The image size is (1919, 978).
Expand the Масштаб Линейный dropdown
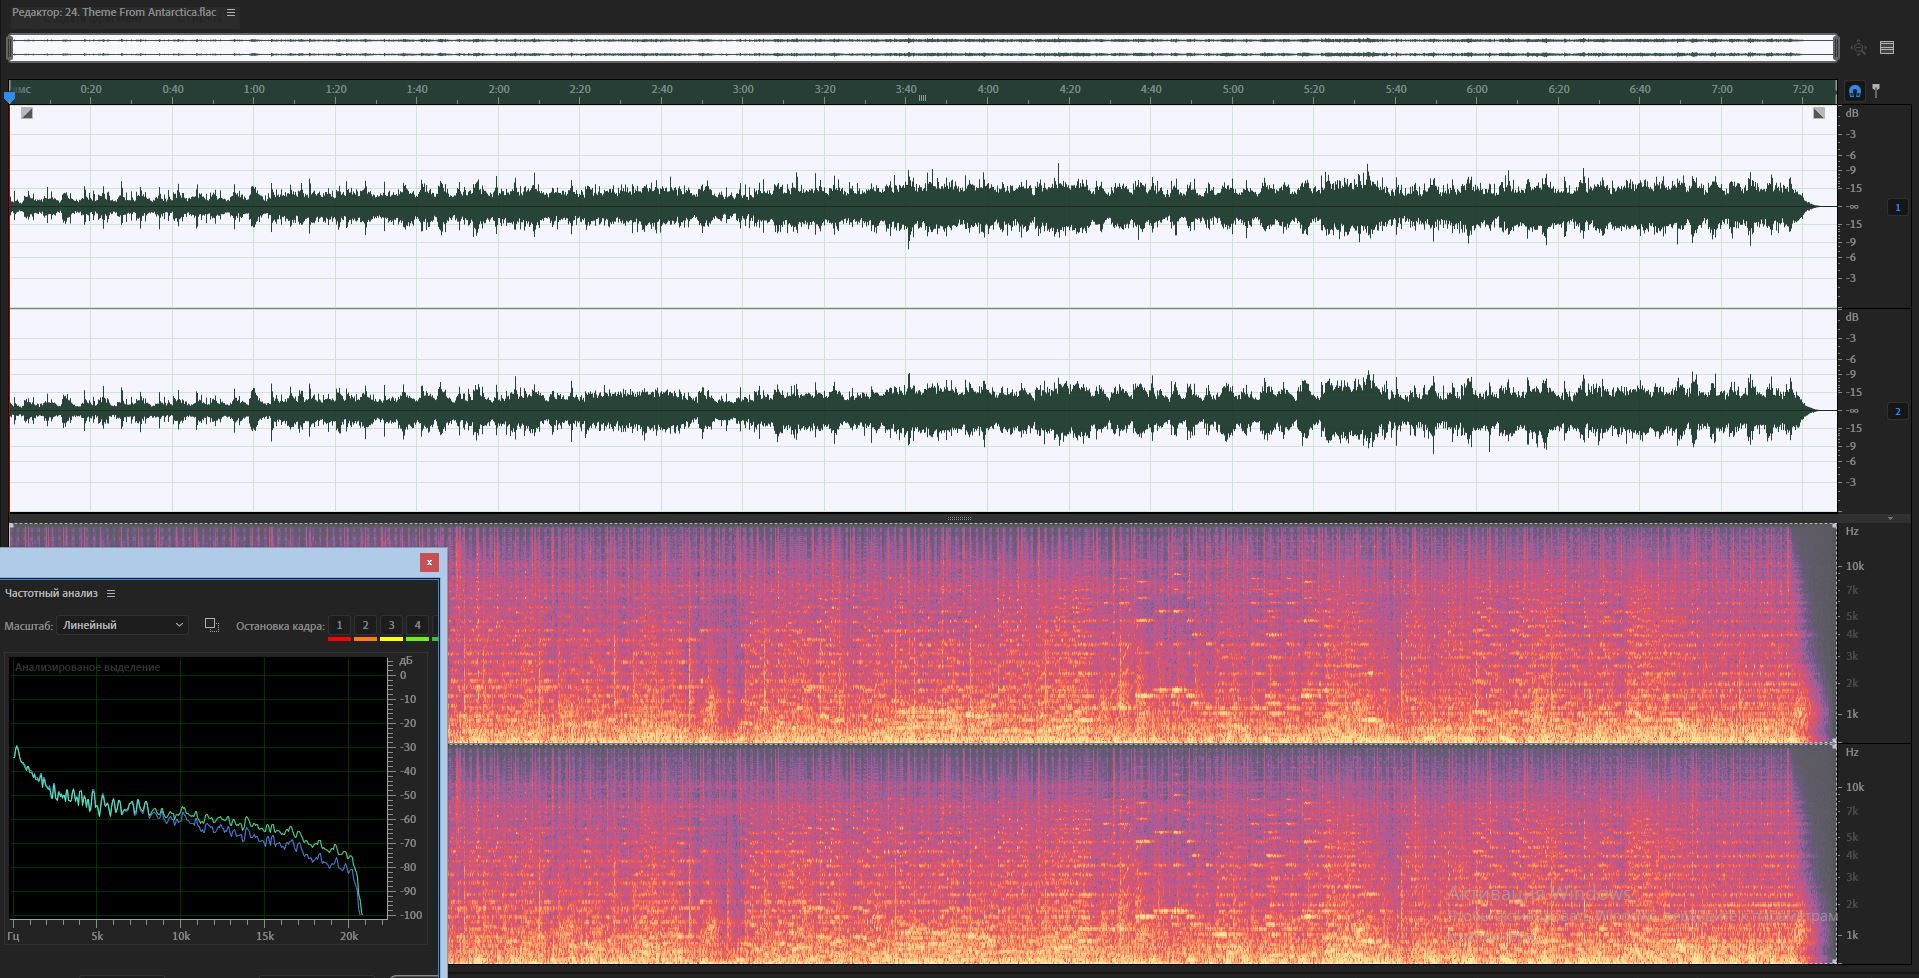(x=122, y=625)
